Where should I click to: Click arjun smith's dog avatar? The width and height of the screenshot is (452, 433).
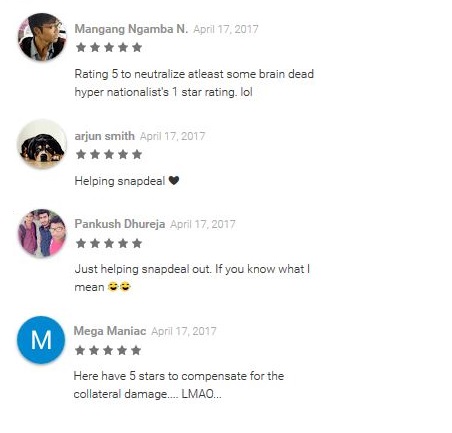click(42, 144)
